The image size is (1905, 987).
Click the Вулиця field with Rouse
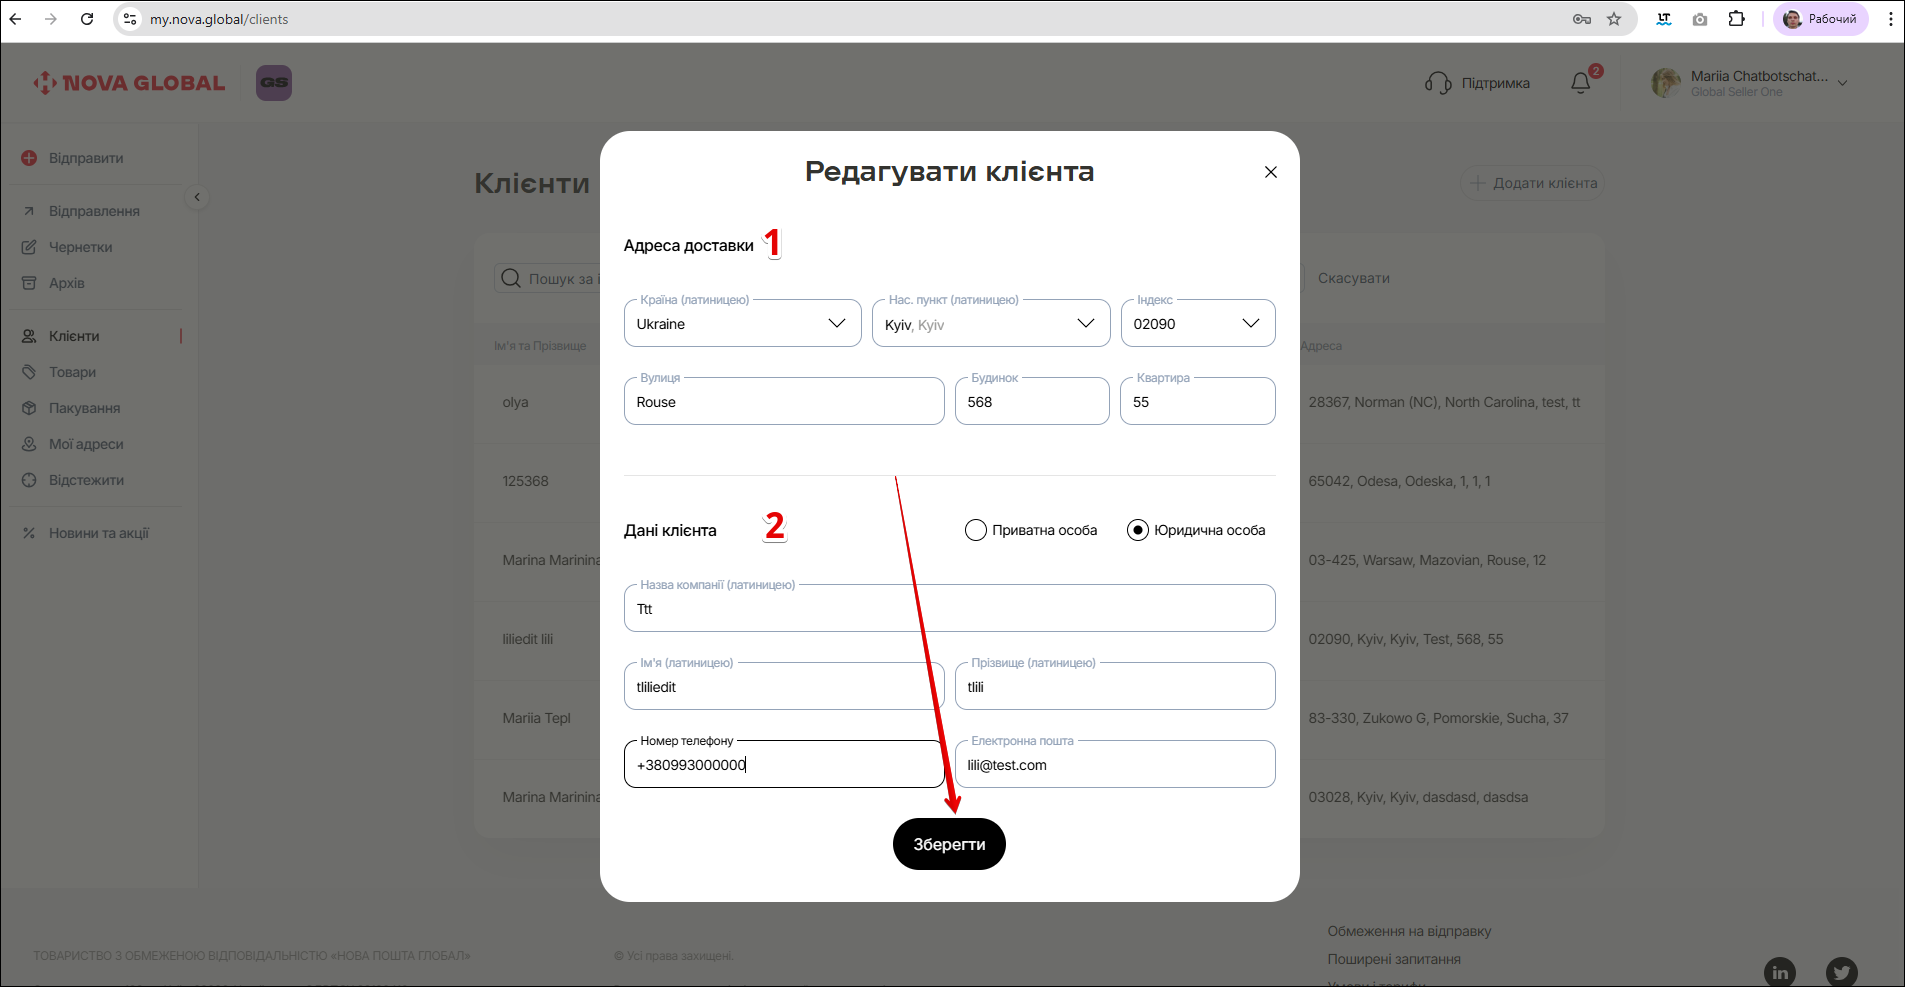coord(784,401)
